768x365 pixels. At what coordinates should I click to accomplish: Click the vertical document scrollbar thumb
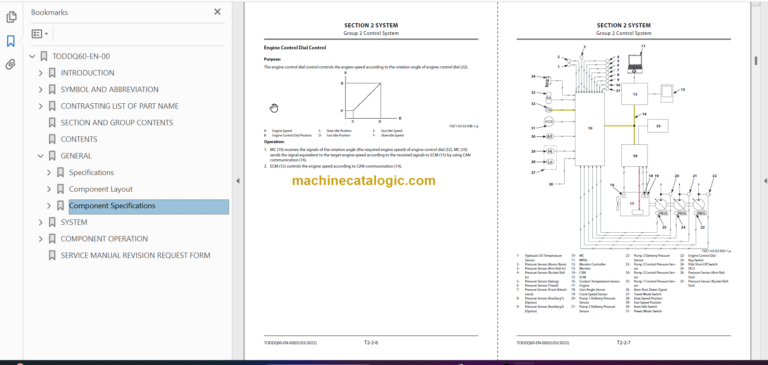[x=756, y=60]
